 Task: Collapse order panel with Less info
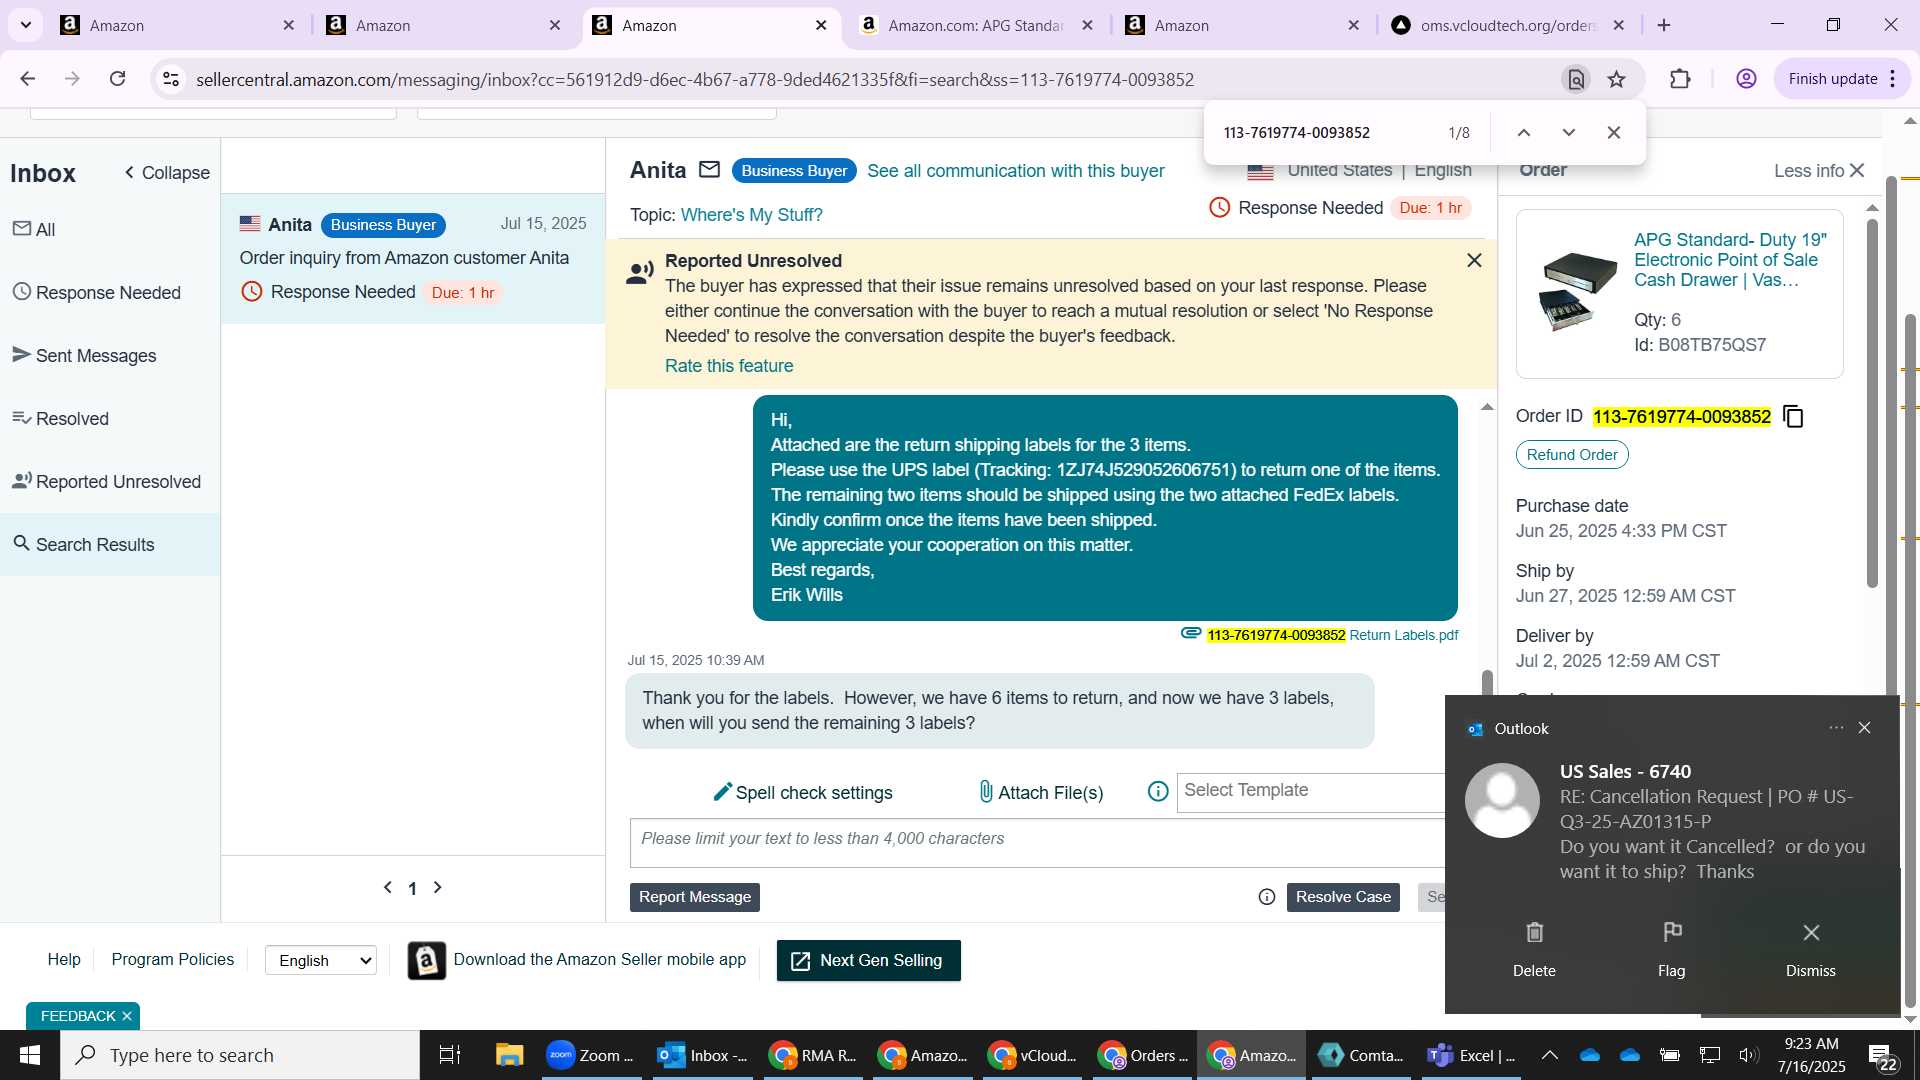click(1820, 171)
